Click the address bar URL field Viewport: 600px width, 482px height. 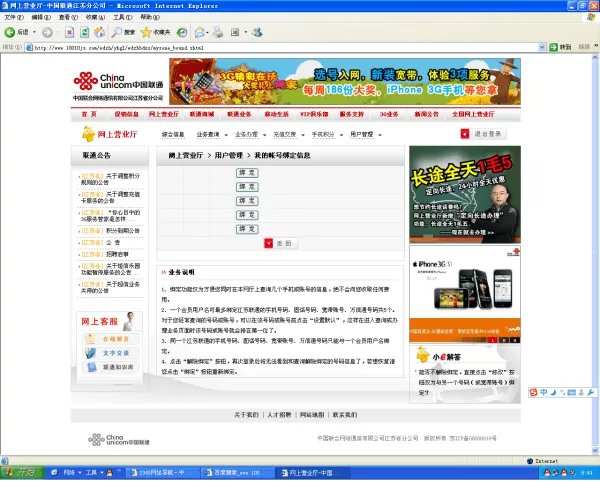pyautogui.click(x=281, y=47)
